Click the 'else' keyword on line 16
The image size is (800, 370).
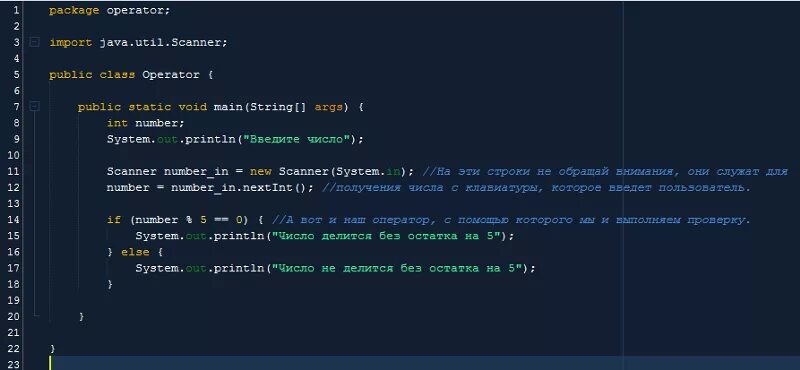[135, 252]
